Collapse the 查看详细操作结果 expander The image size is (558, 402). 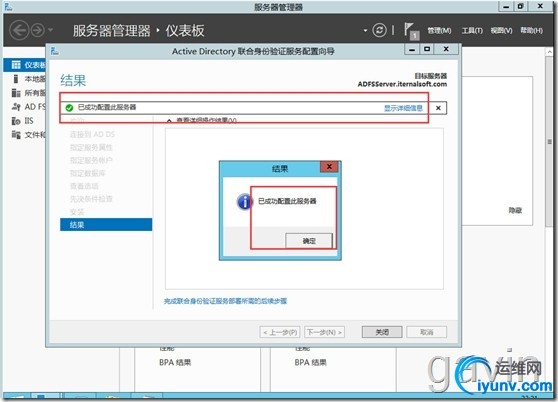[x=169, y=121]
